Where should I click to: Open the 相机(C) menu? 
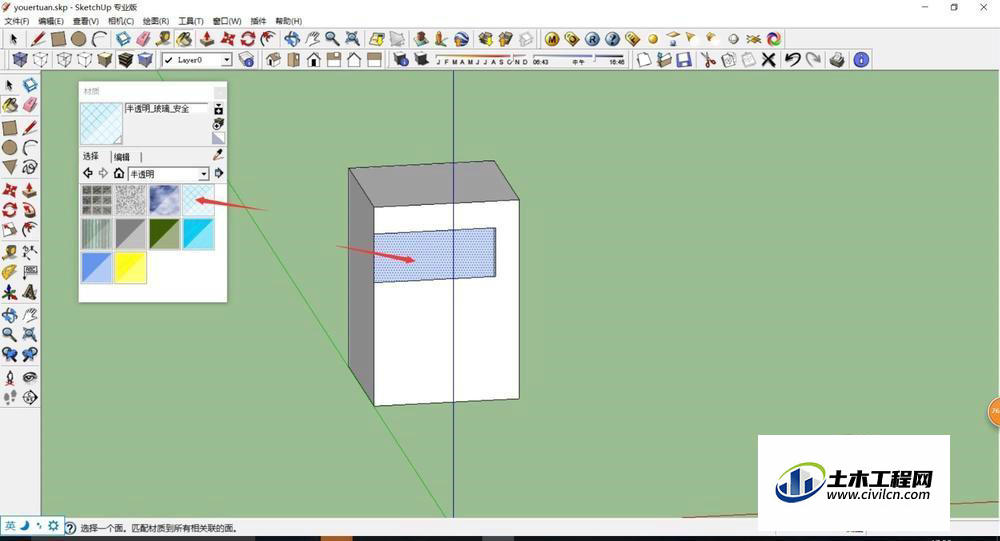[x=121, y=21]
